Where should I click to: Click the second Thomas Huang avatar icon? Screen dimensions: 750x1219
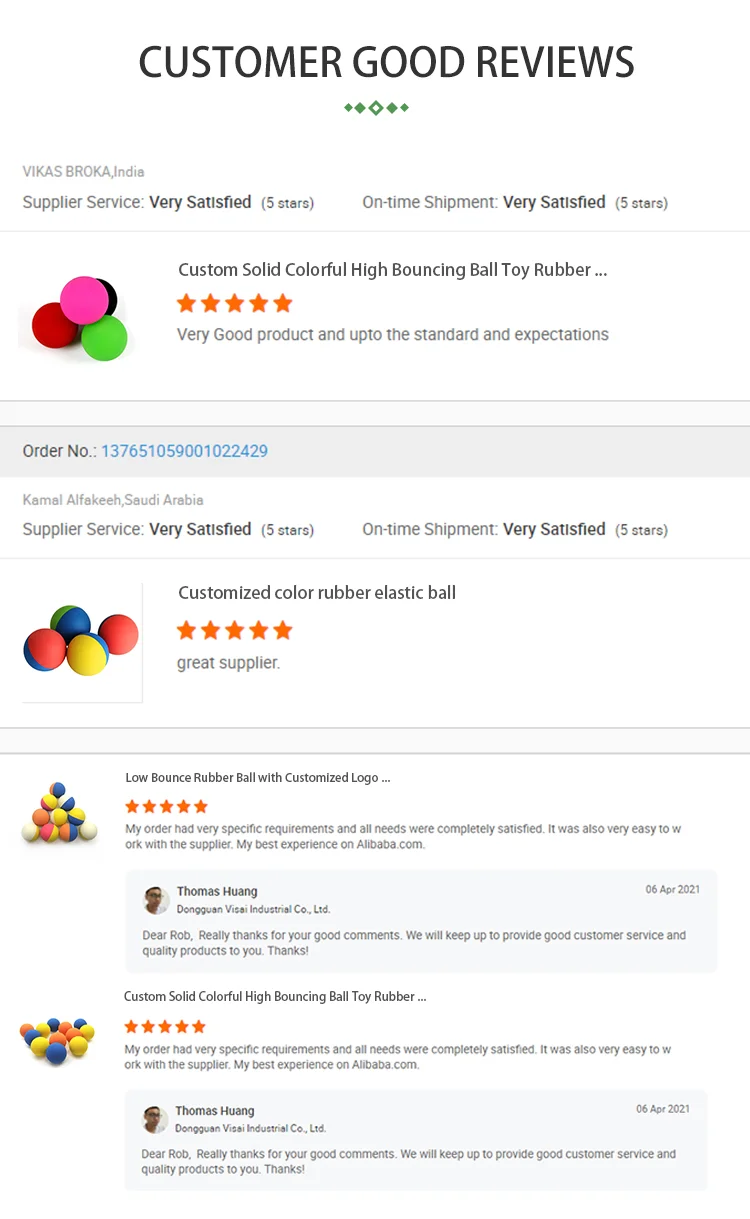pos(155,1119)
